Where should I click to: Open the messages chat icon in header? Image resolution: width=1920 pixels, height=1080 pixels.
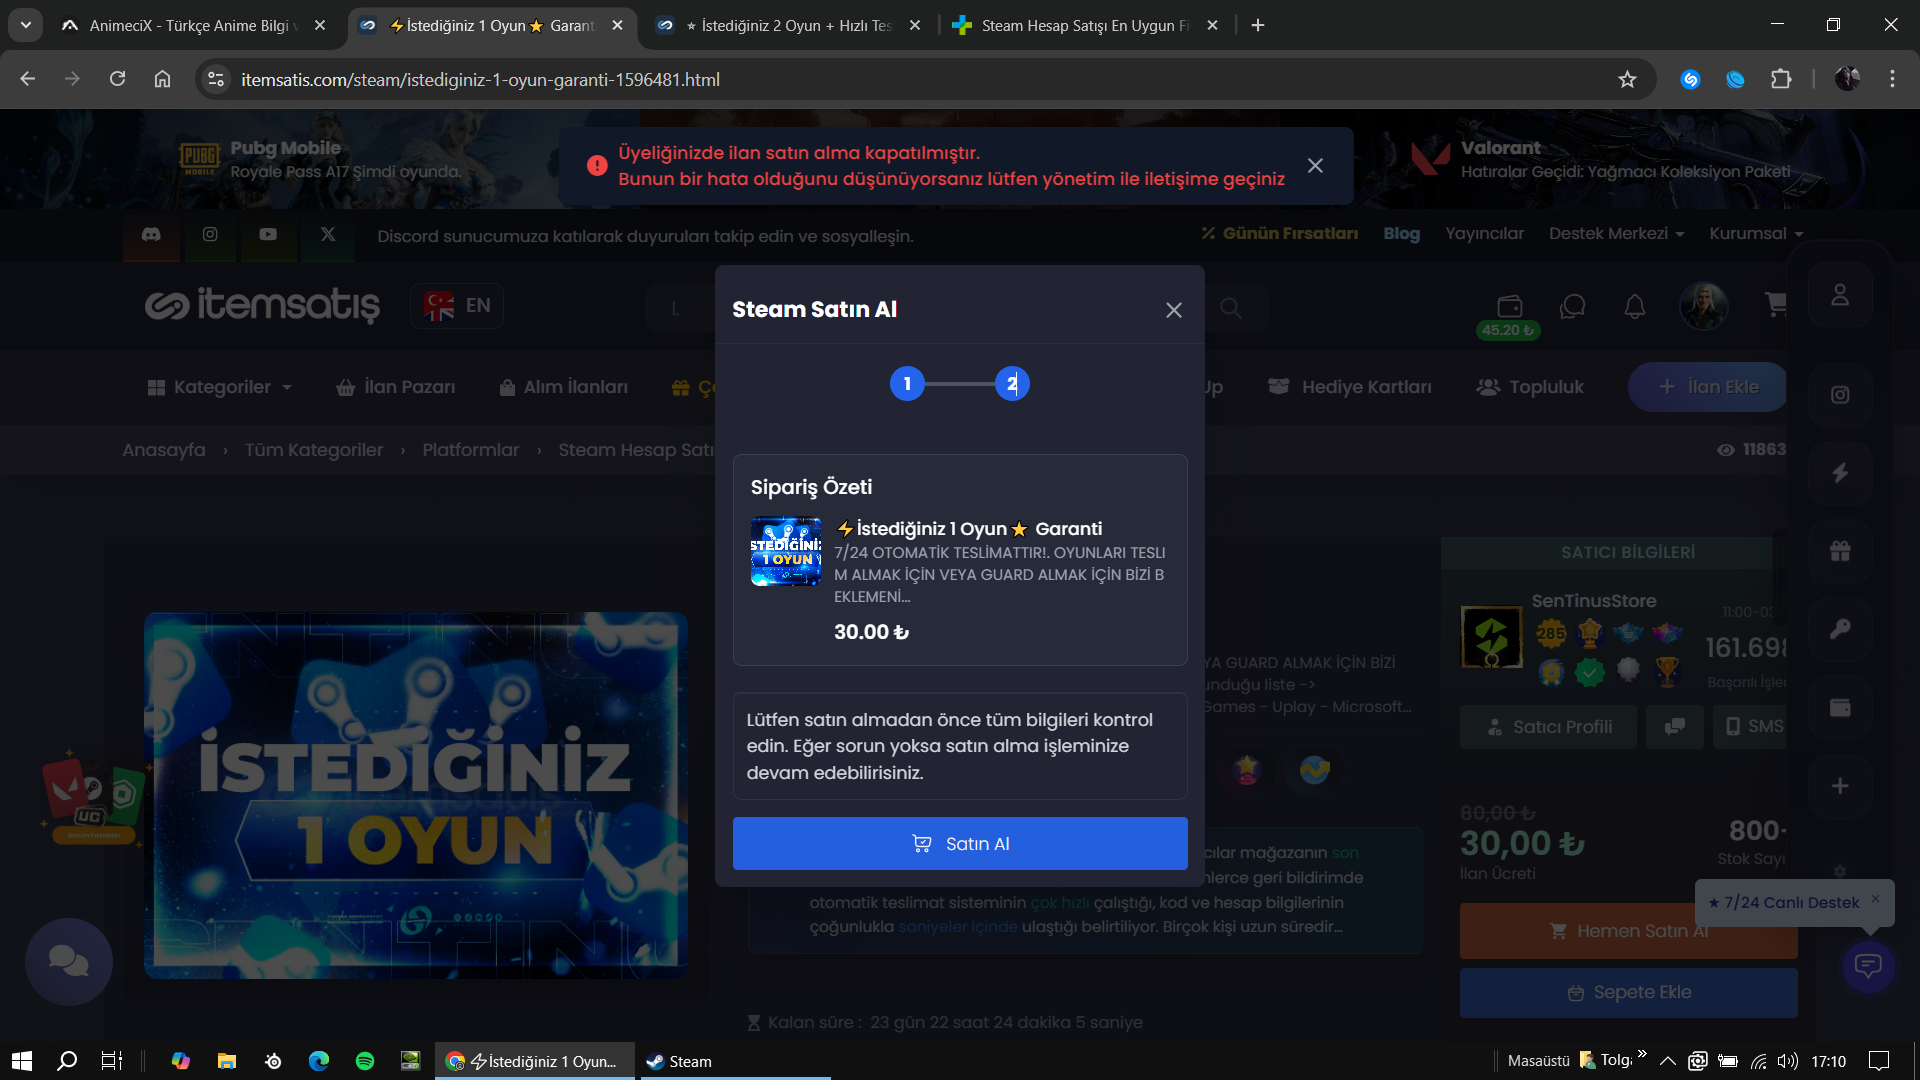1573,306
